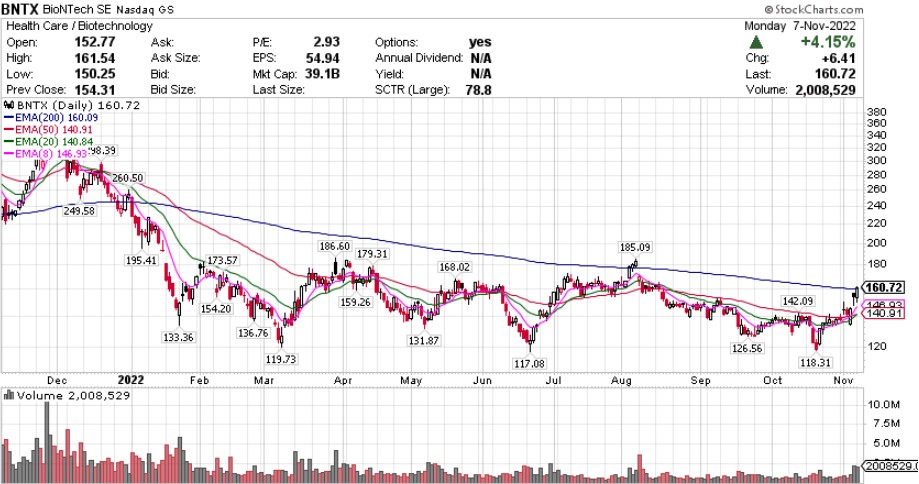This screenshot has height=484, width=919.
Task: Click the Health Care / Biotechnology sector text
Action: click(x=79, y=26)
